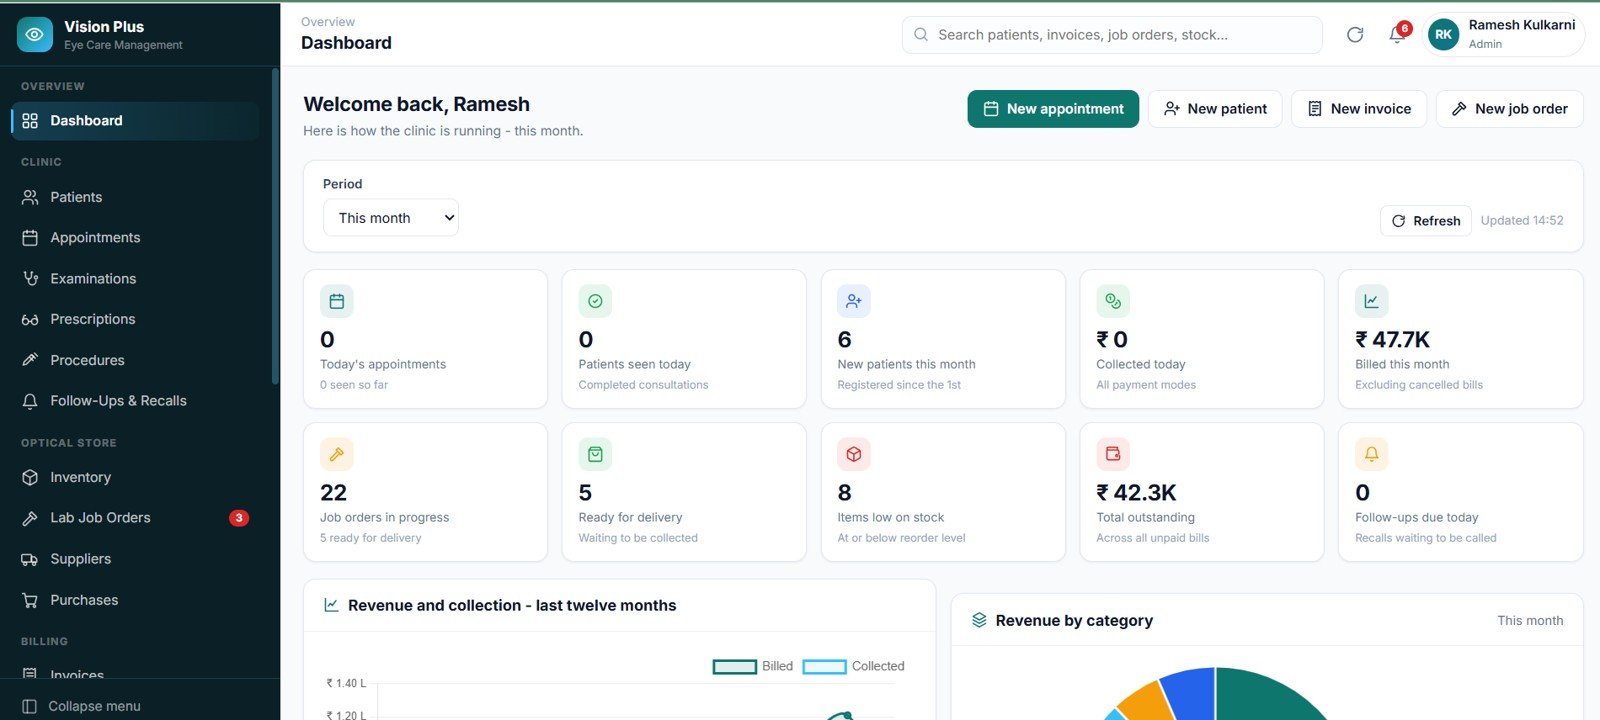Click the 'Updated 14:52' timestamp
The width and height of the screenshot is (1600, 720).
(1522, 221)
